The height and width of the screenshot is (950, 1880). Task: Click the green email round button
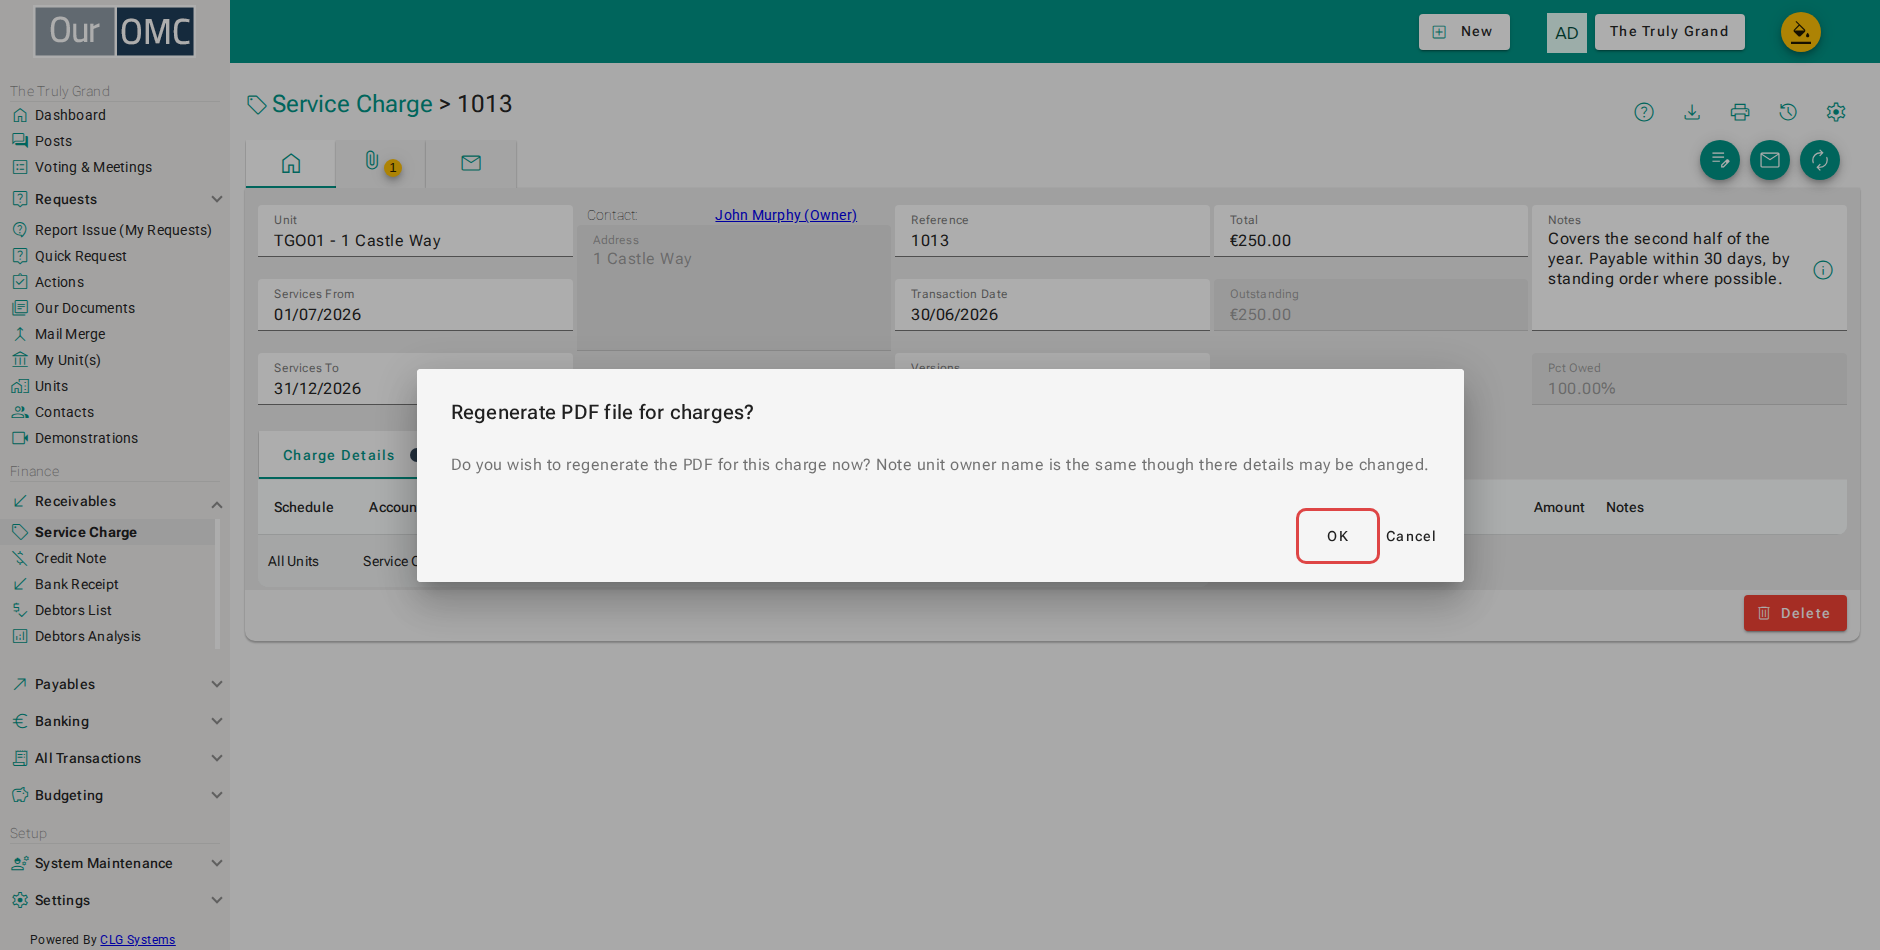click(x=1770, y=160)
